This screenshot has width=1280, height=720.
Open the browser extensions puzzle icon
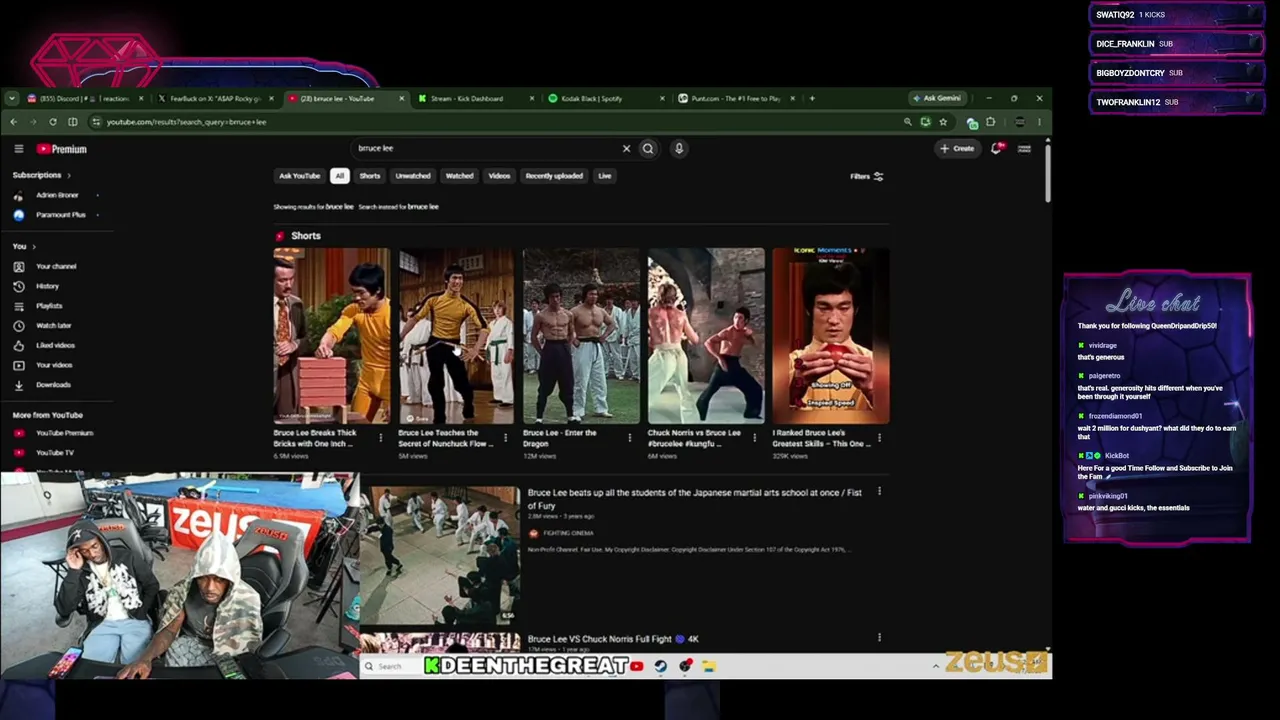coord(990,122)
